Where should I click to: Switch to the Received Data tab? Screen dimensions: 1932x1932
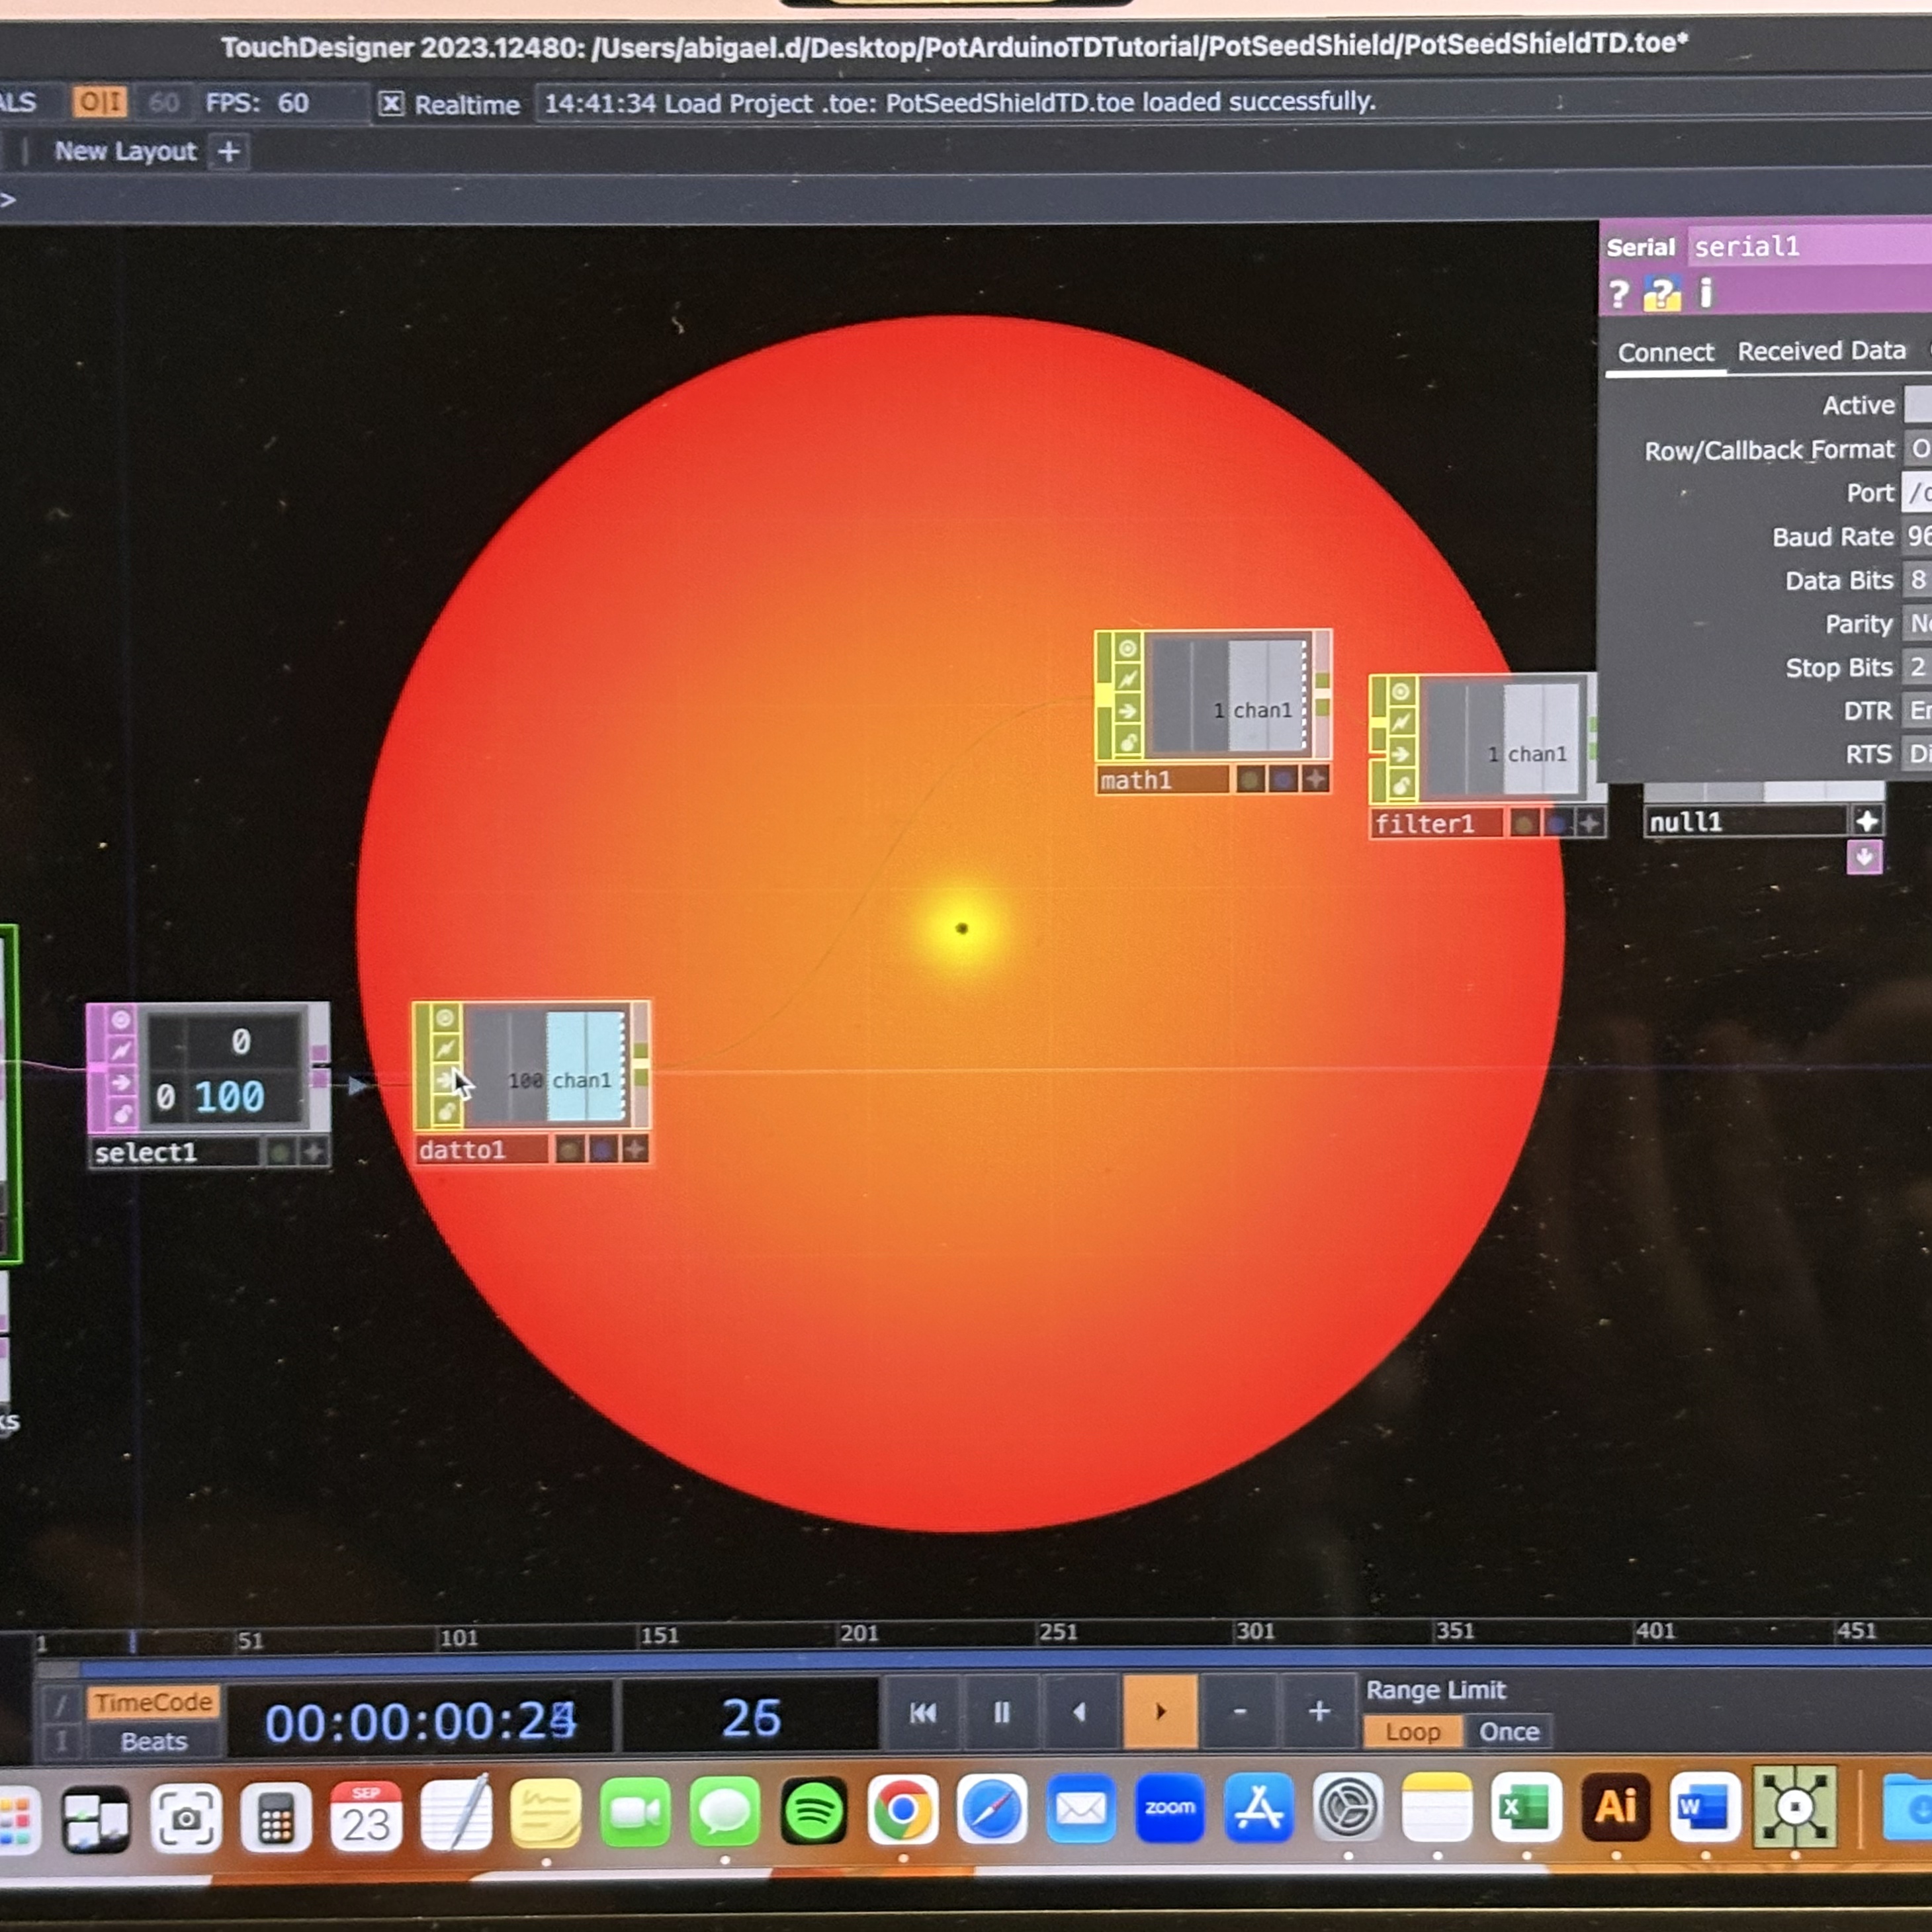1821,352
